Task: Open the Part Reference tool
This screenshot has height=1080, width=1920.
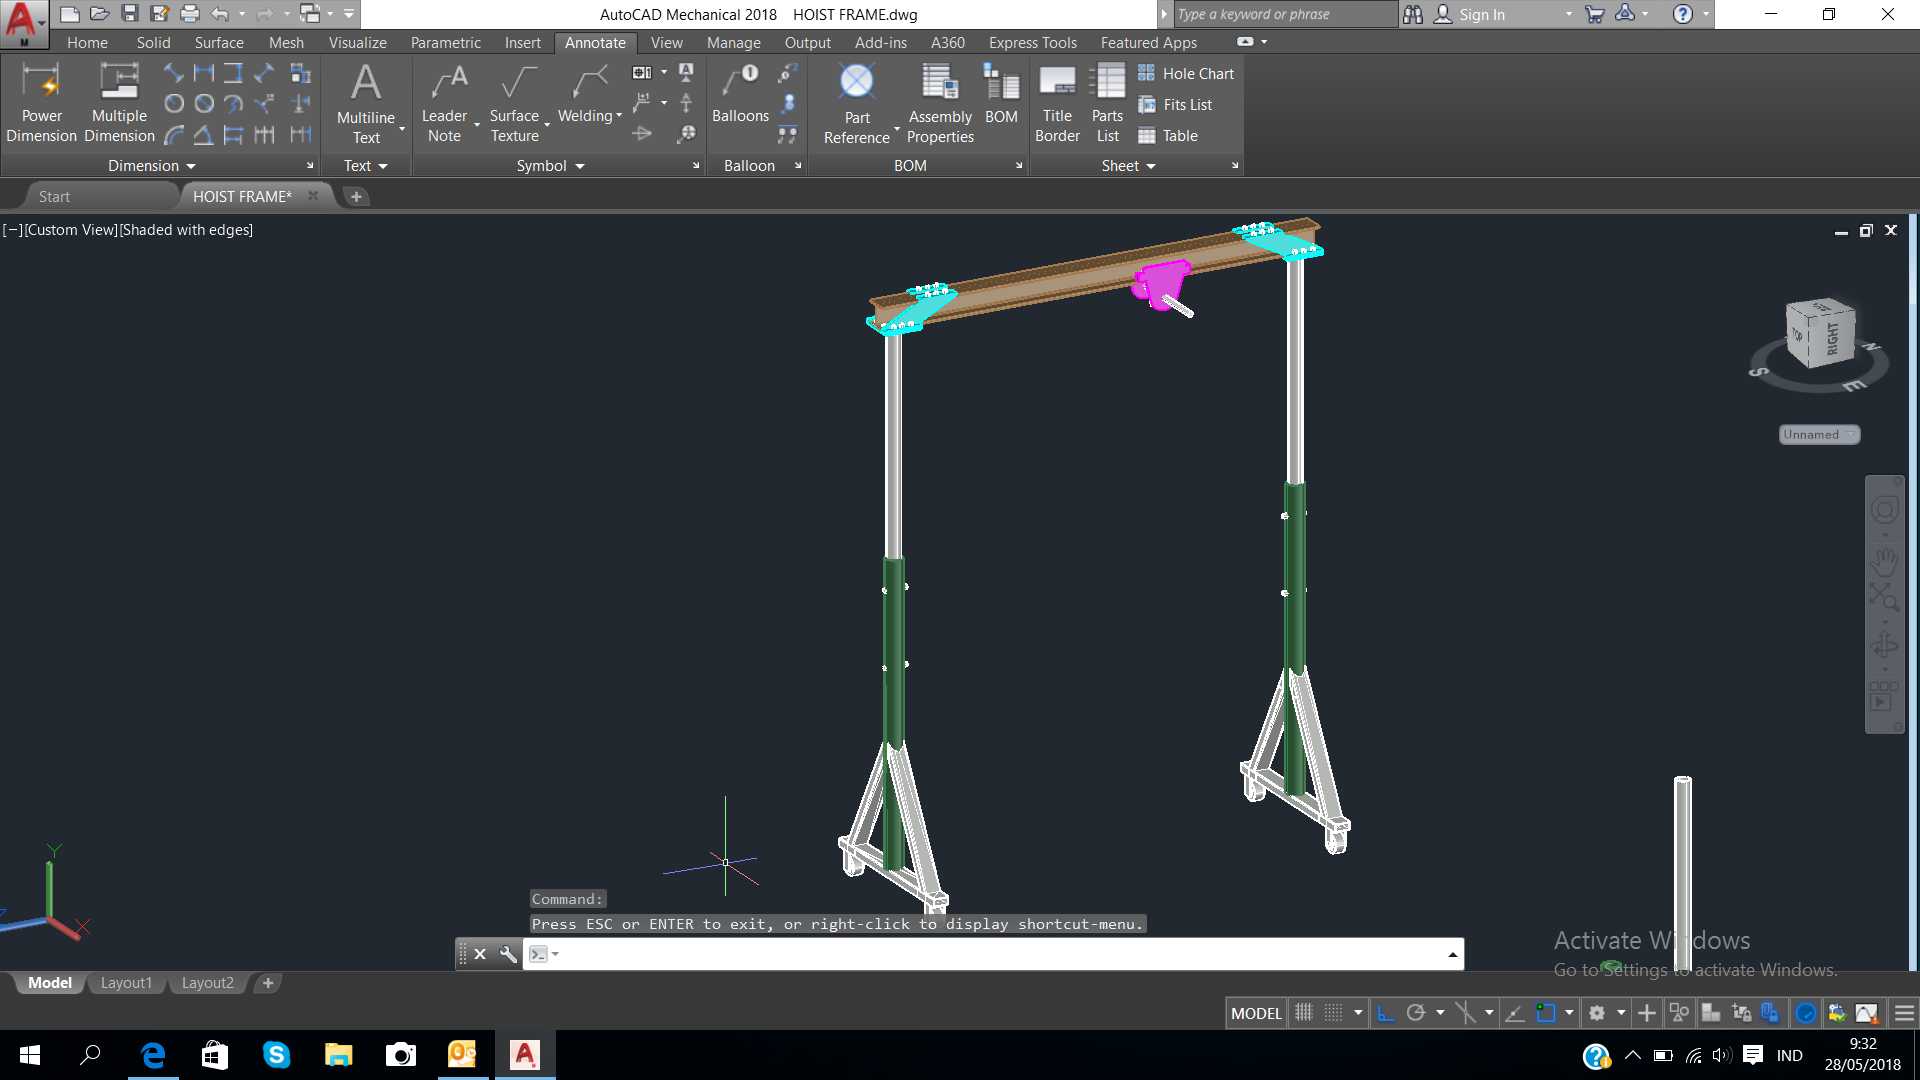Action: pyautogui.click(x=857, y=103)
